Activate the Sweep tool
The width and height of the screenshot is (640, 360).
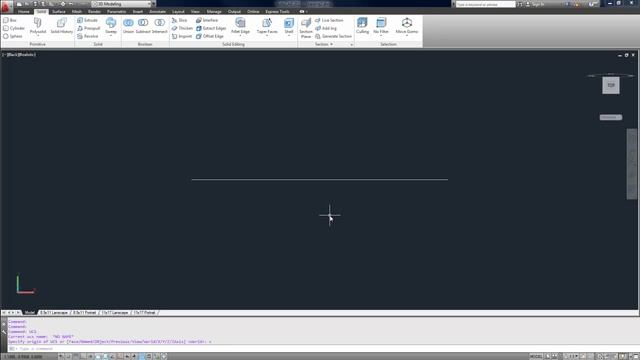point(111,25)
